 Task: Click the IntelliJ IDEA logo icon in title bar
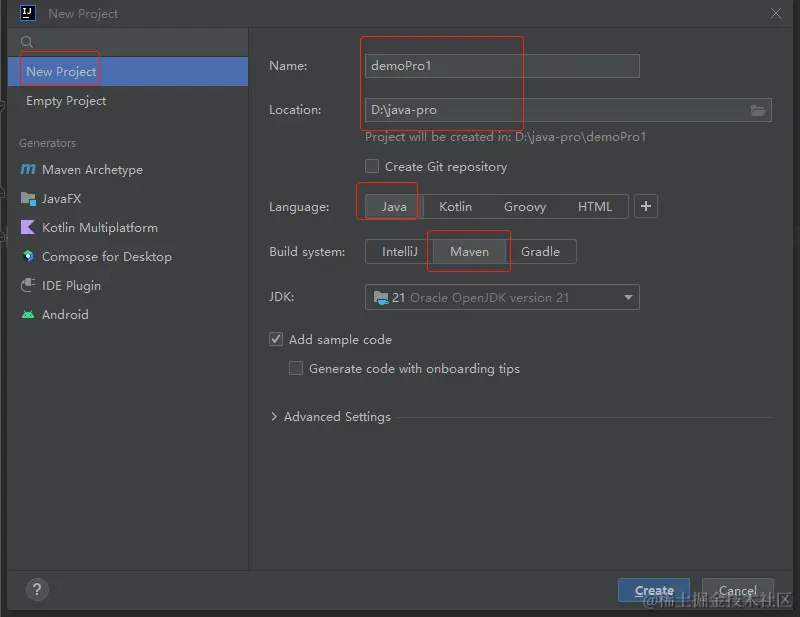pos(28,13)
